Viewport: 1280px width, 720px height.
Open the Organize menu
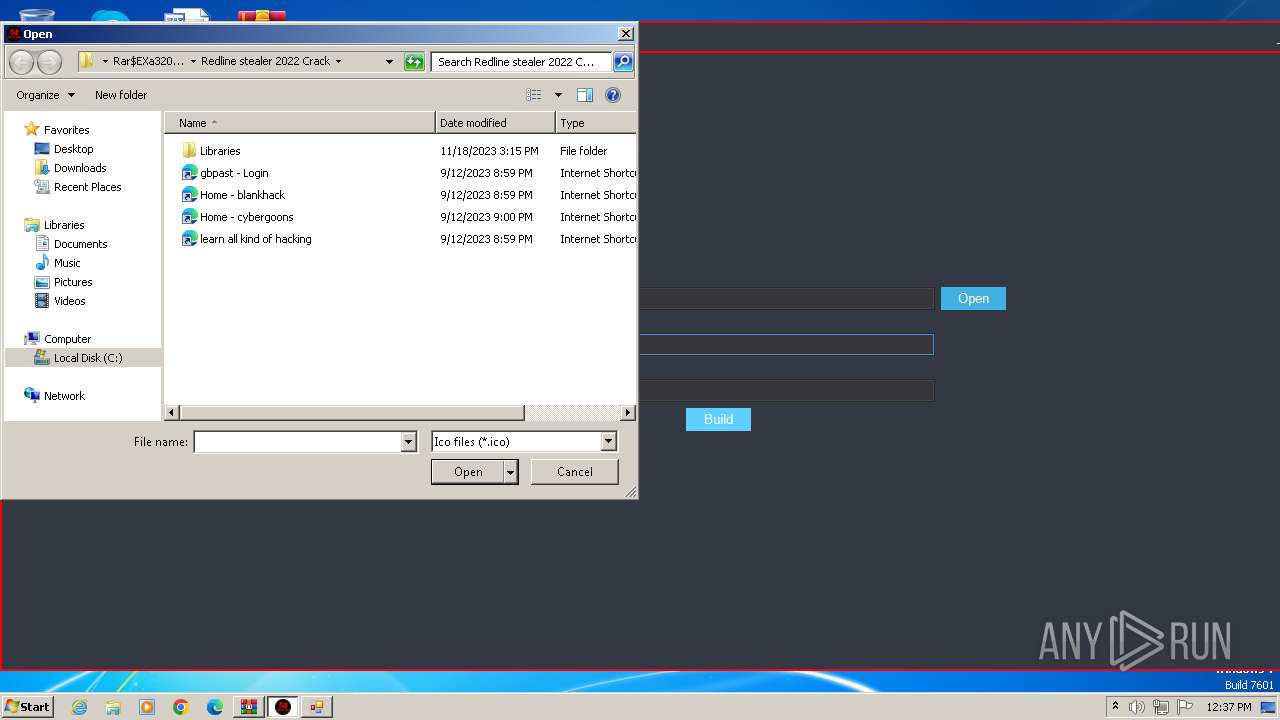coord(45,95)
